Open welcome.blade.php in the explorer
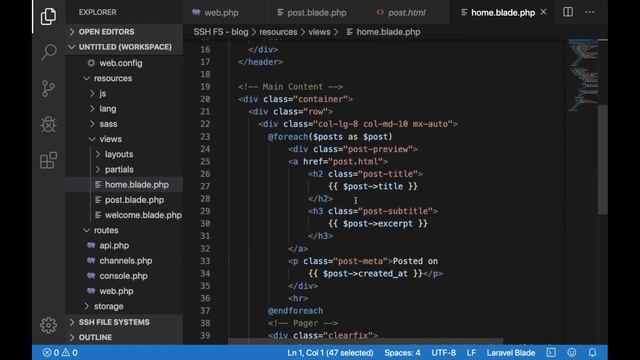The image size is (640, 360). tap(143, 215)
